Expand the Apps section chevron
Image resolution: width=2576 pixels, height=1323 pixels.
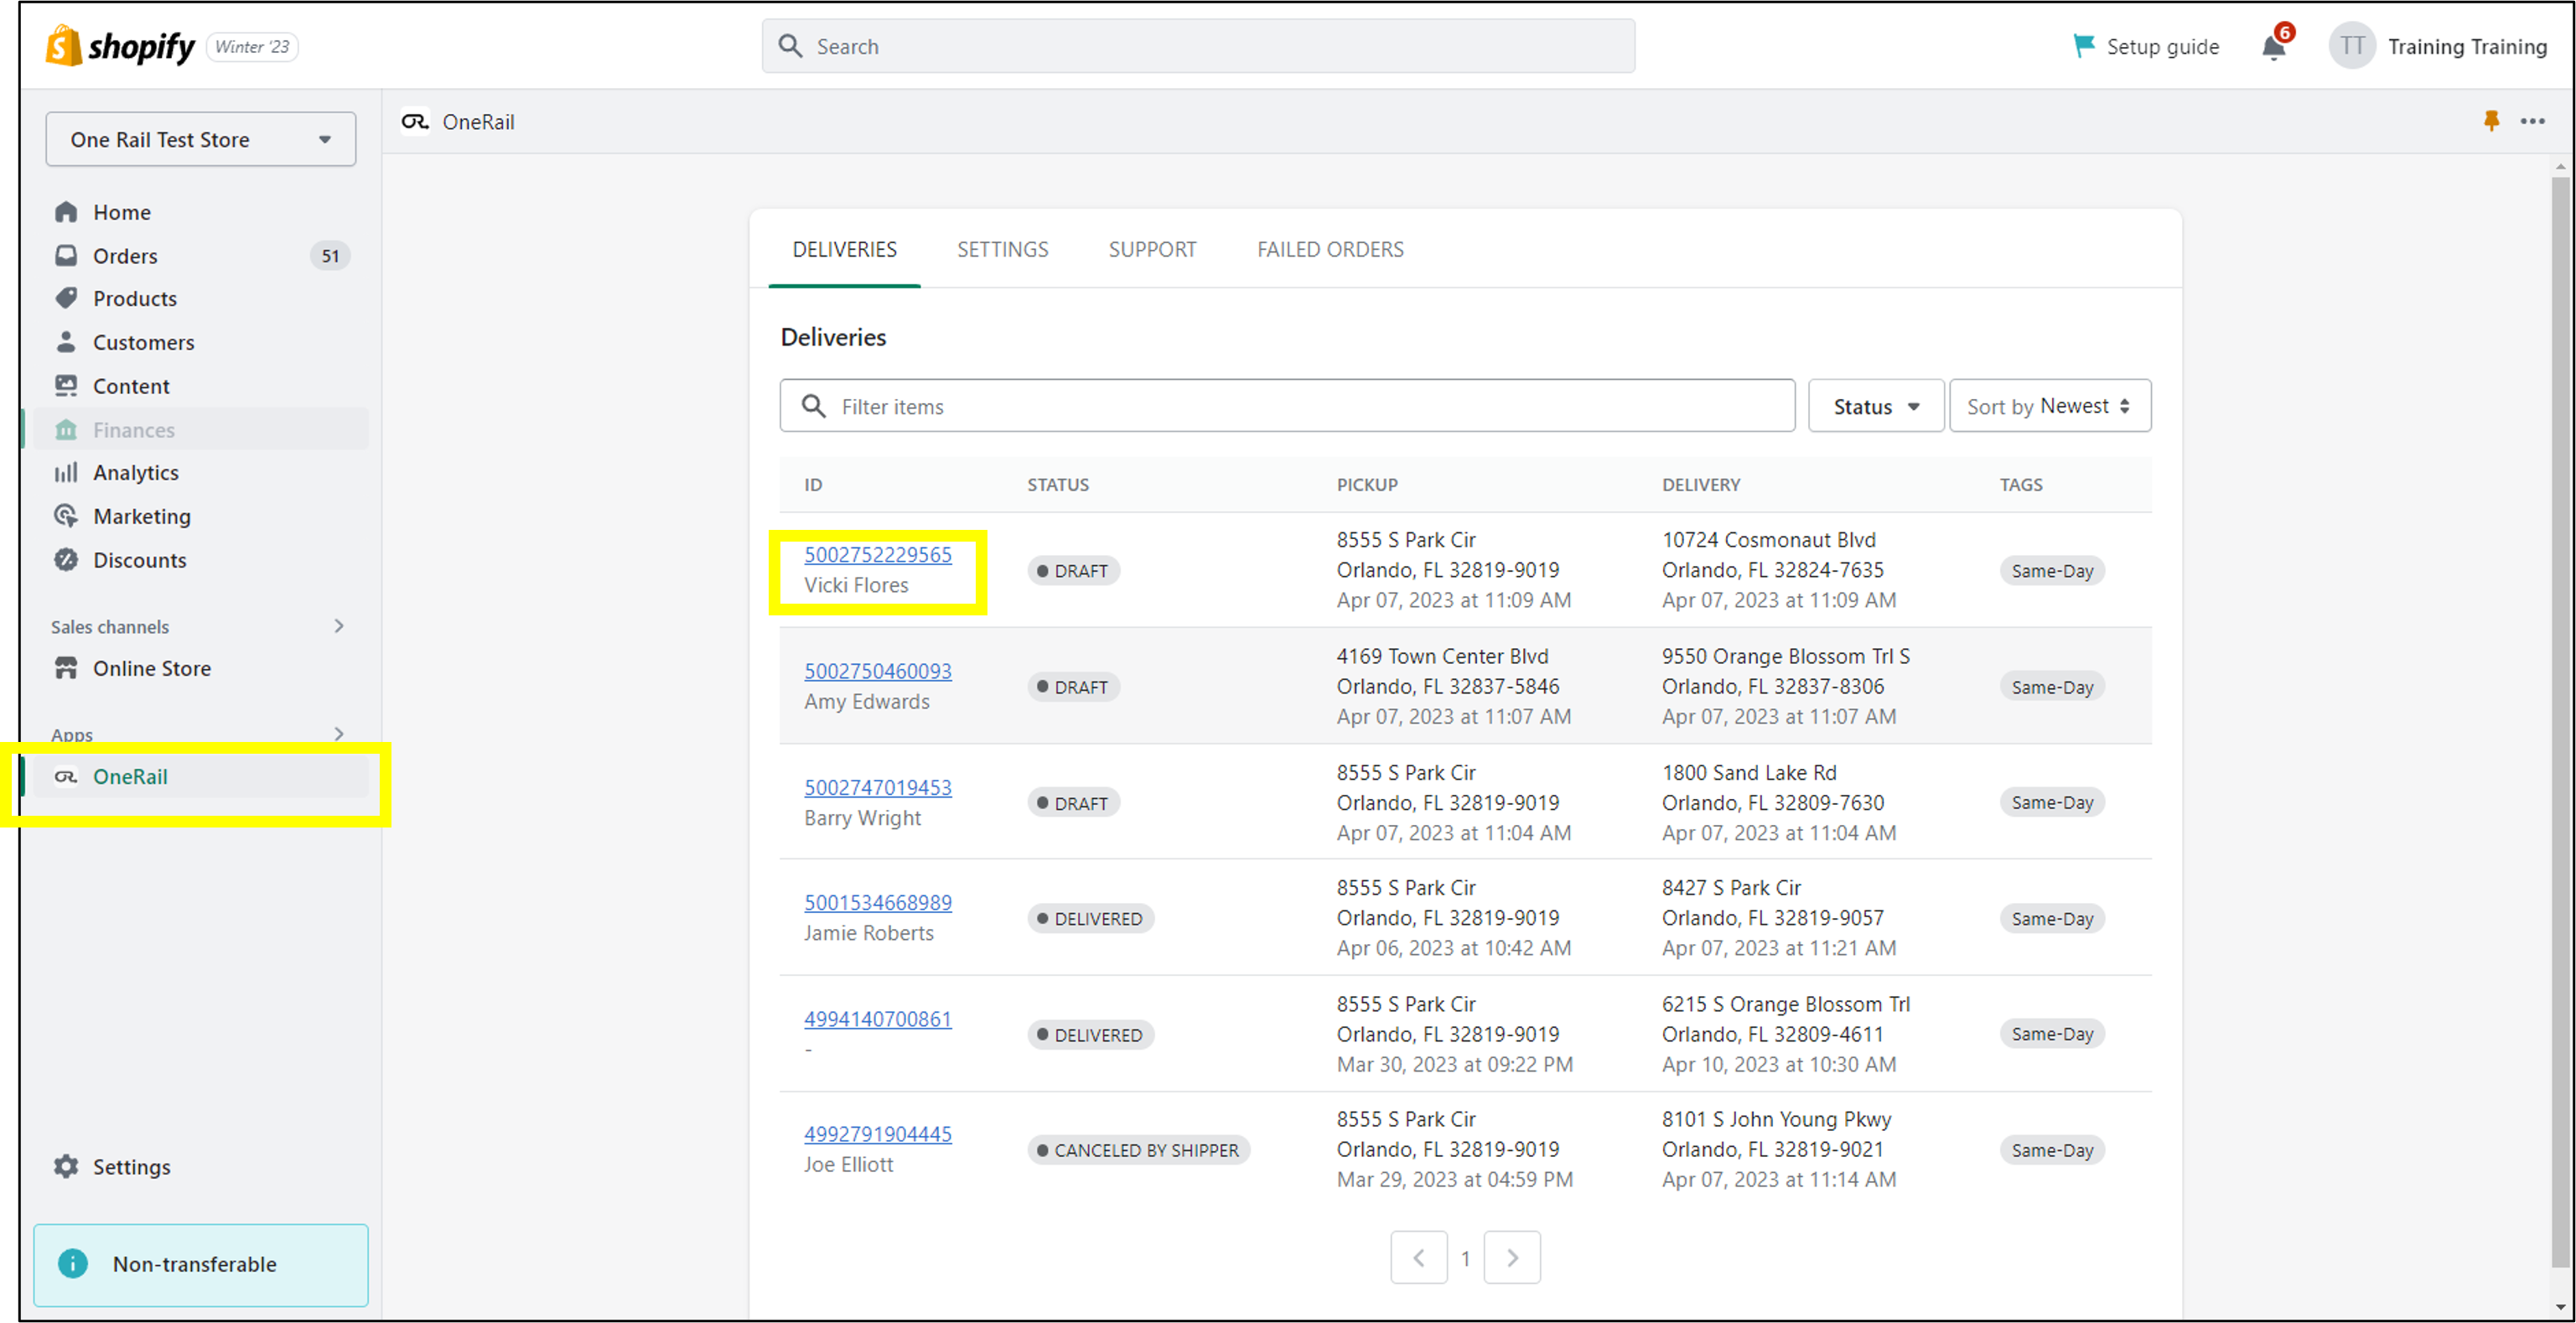(338, 734)
